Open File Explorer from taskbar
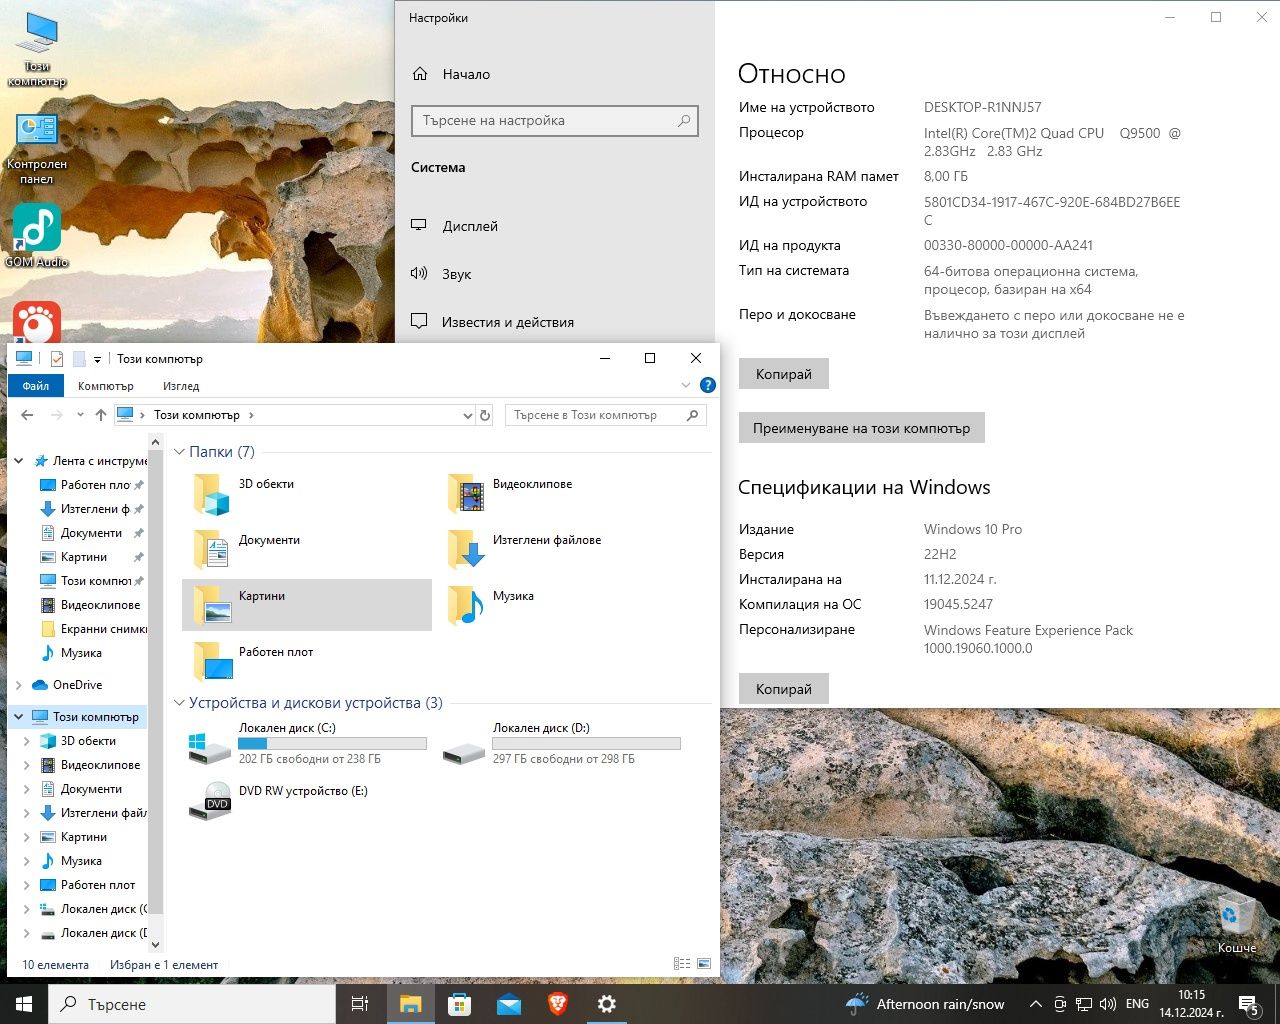The image size is (1280, 1024). point(410,1004)
